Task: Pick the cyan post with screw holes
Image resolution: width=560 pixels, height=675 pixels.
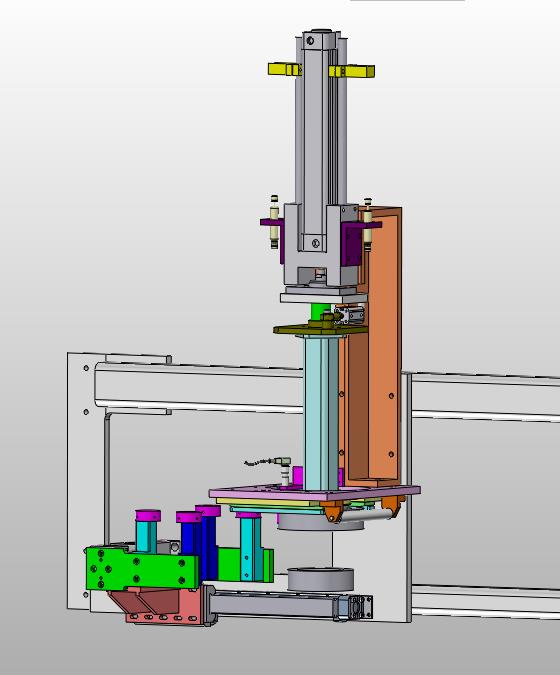Action: pos(250,547)
